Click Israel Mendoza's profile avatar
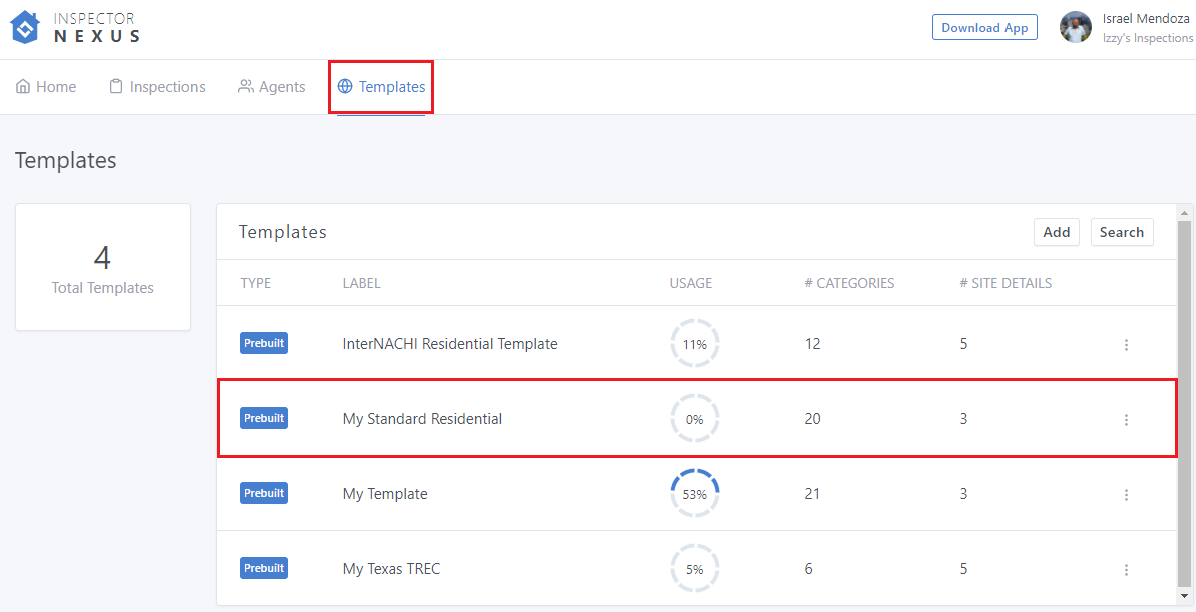 click(x=1076, y=27)
